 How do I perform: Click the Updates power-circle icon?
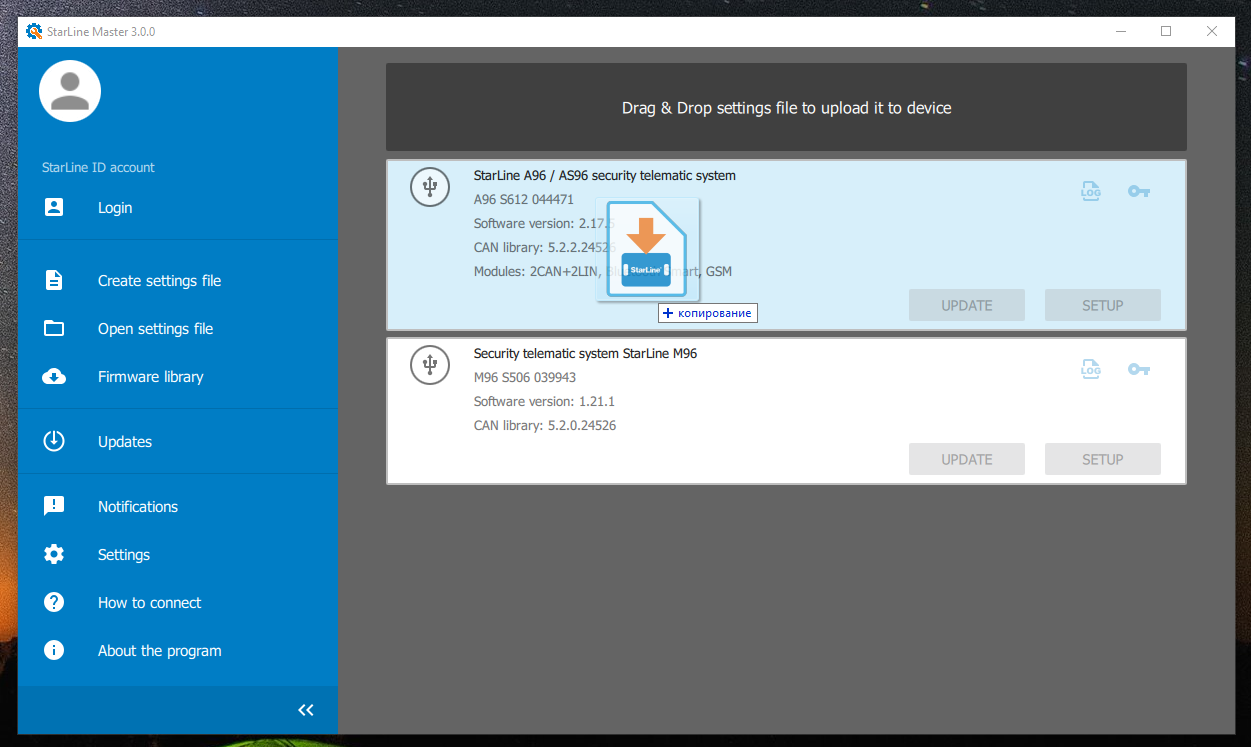[x=54, y=442]
